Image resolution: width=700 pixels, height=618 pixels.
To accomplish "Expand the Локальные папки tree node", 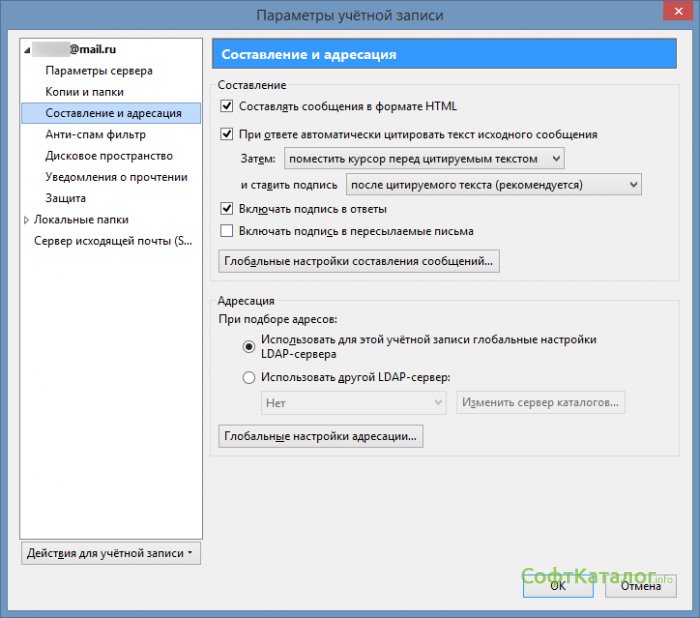I will [27, 219].
